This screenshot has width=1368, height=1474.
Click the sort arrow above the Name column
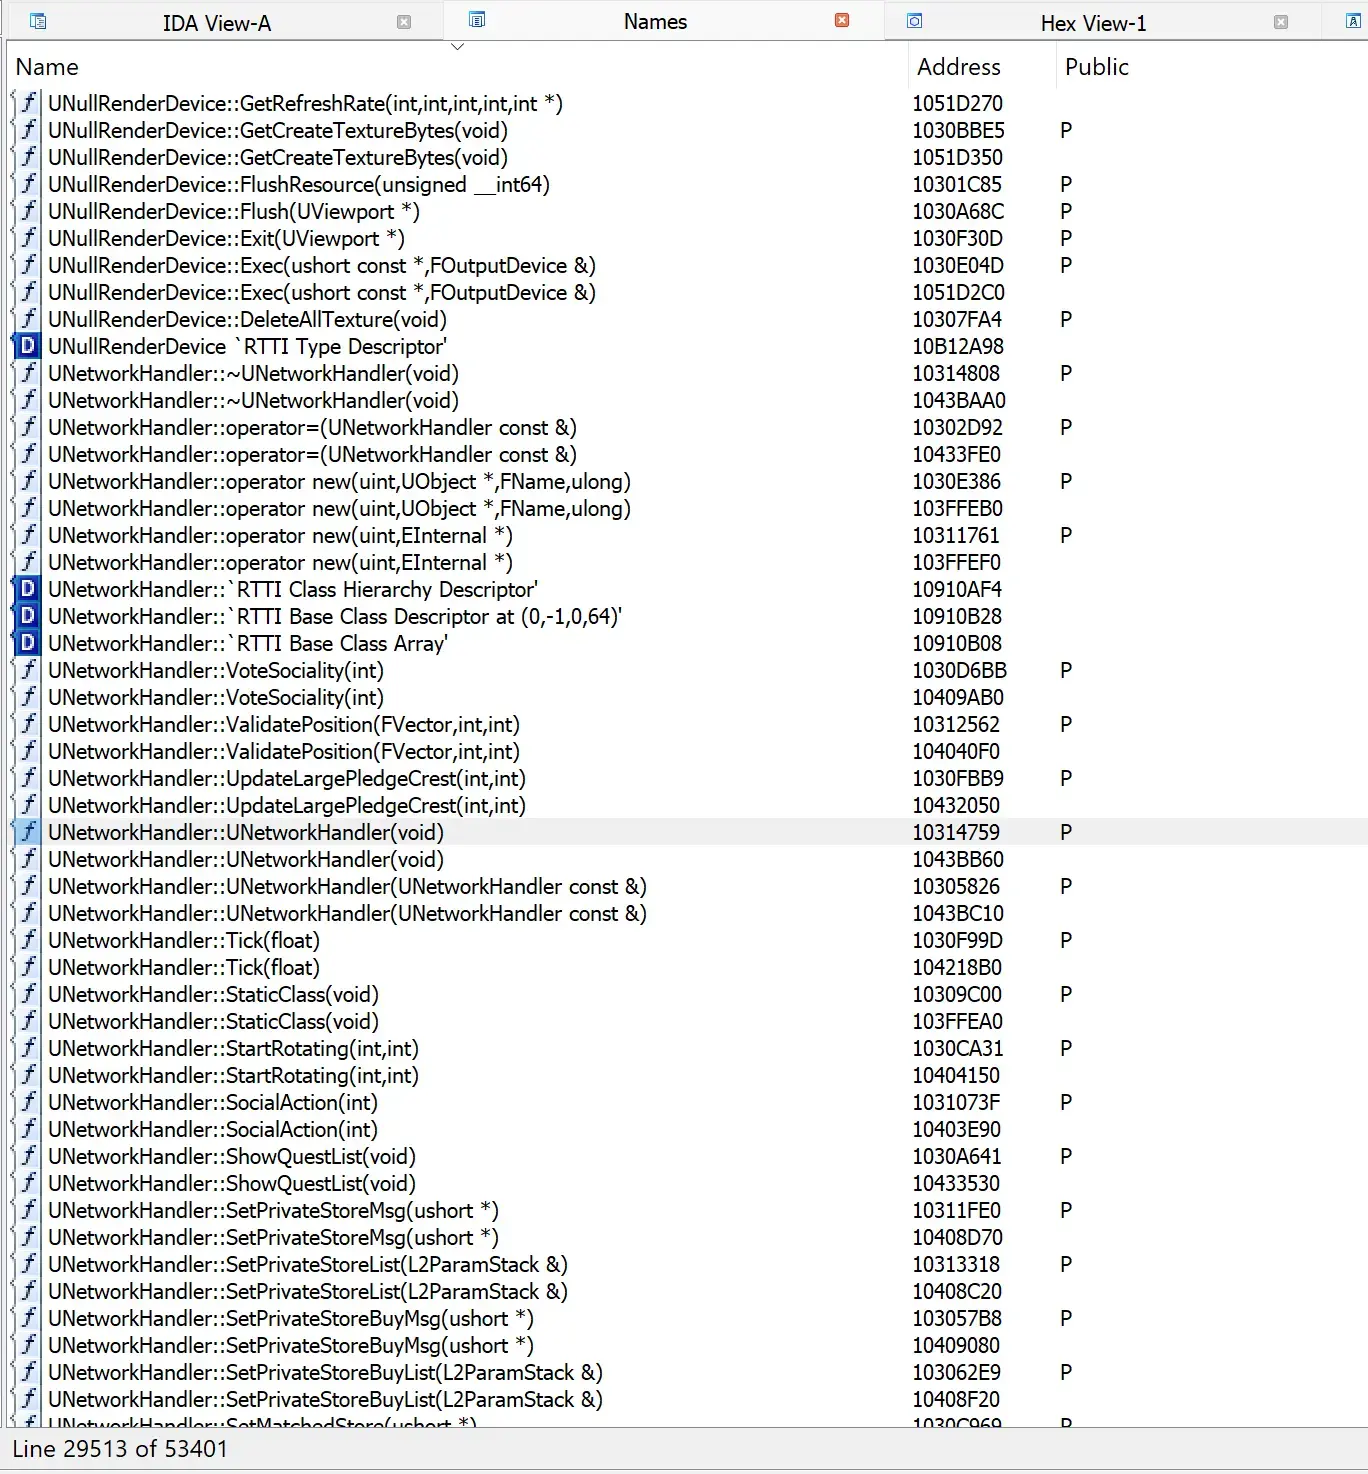point(457,46)
